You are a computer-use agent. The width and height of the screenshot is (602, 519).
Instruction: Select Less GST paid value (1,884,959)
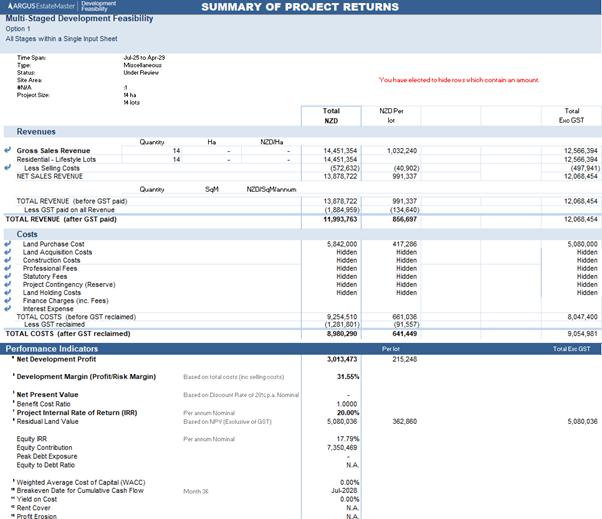(x=342, y=210)
